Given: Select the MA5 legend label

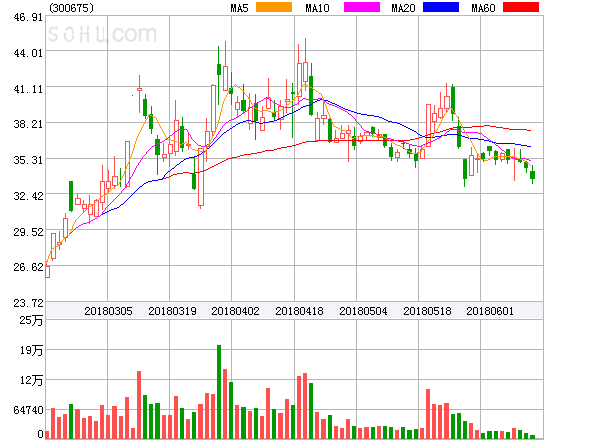Looking at the screenshot, I should (x=239, y=8).
